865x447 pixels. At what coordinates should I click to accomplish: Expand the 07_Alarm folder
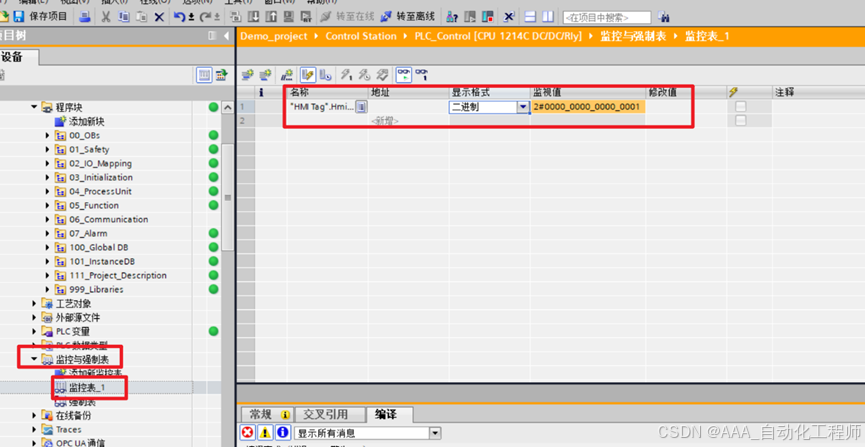(47, 233)
